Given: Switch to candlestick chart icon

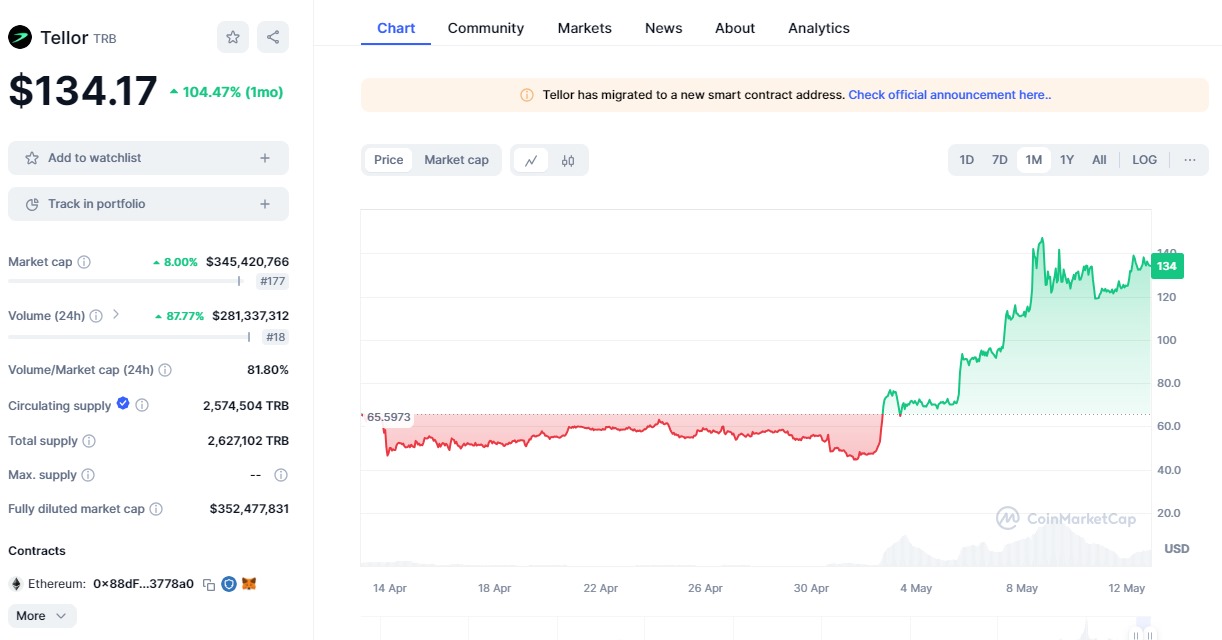Looking at the screenshot, I should point(568,160).
